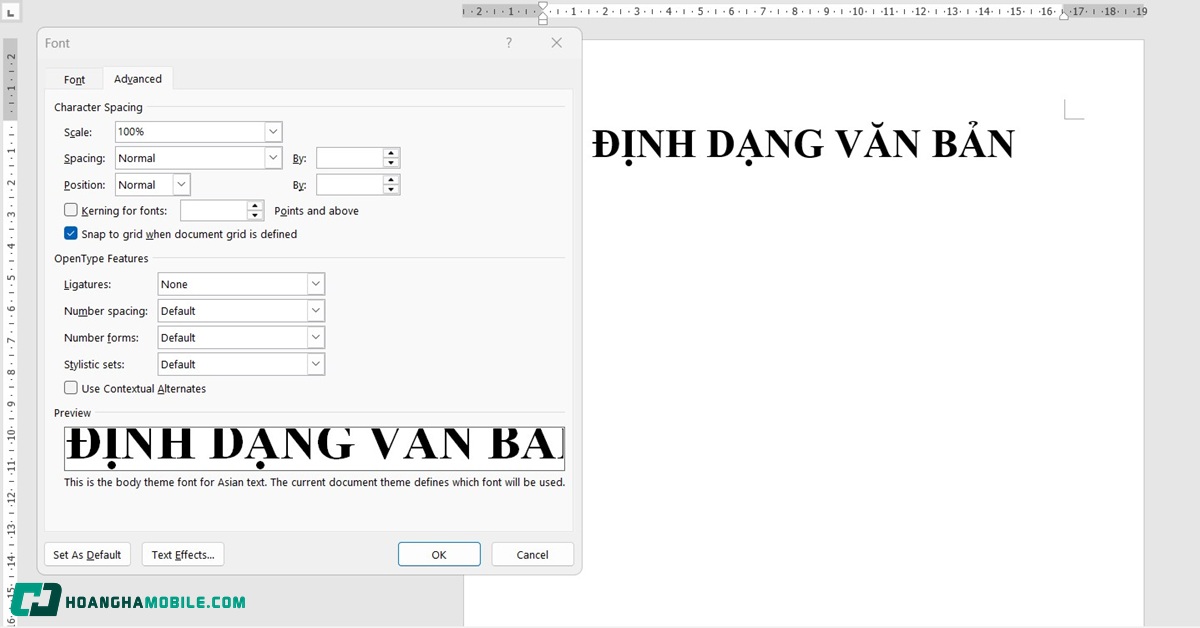Click the OK button
The height and width of the screenshot is (628, 1200).
439,554
